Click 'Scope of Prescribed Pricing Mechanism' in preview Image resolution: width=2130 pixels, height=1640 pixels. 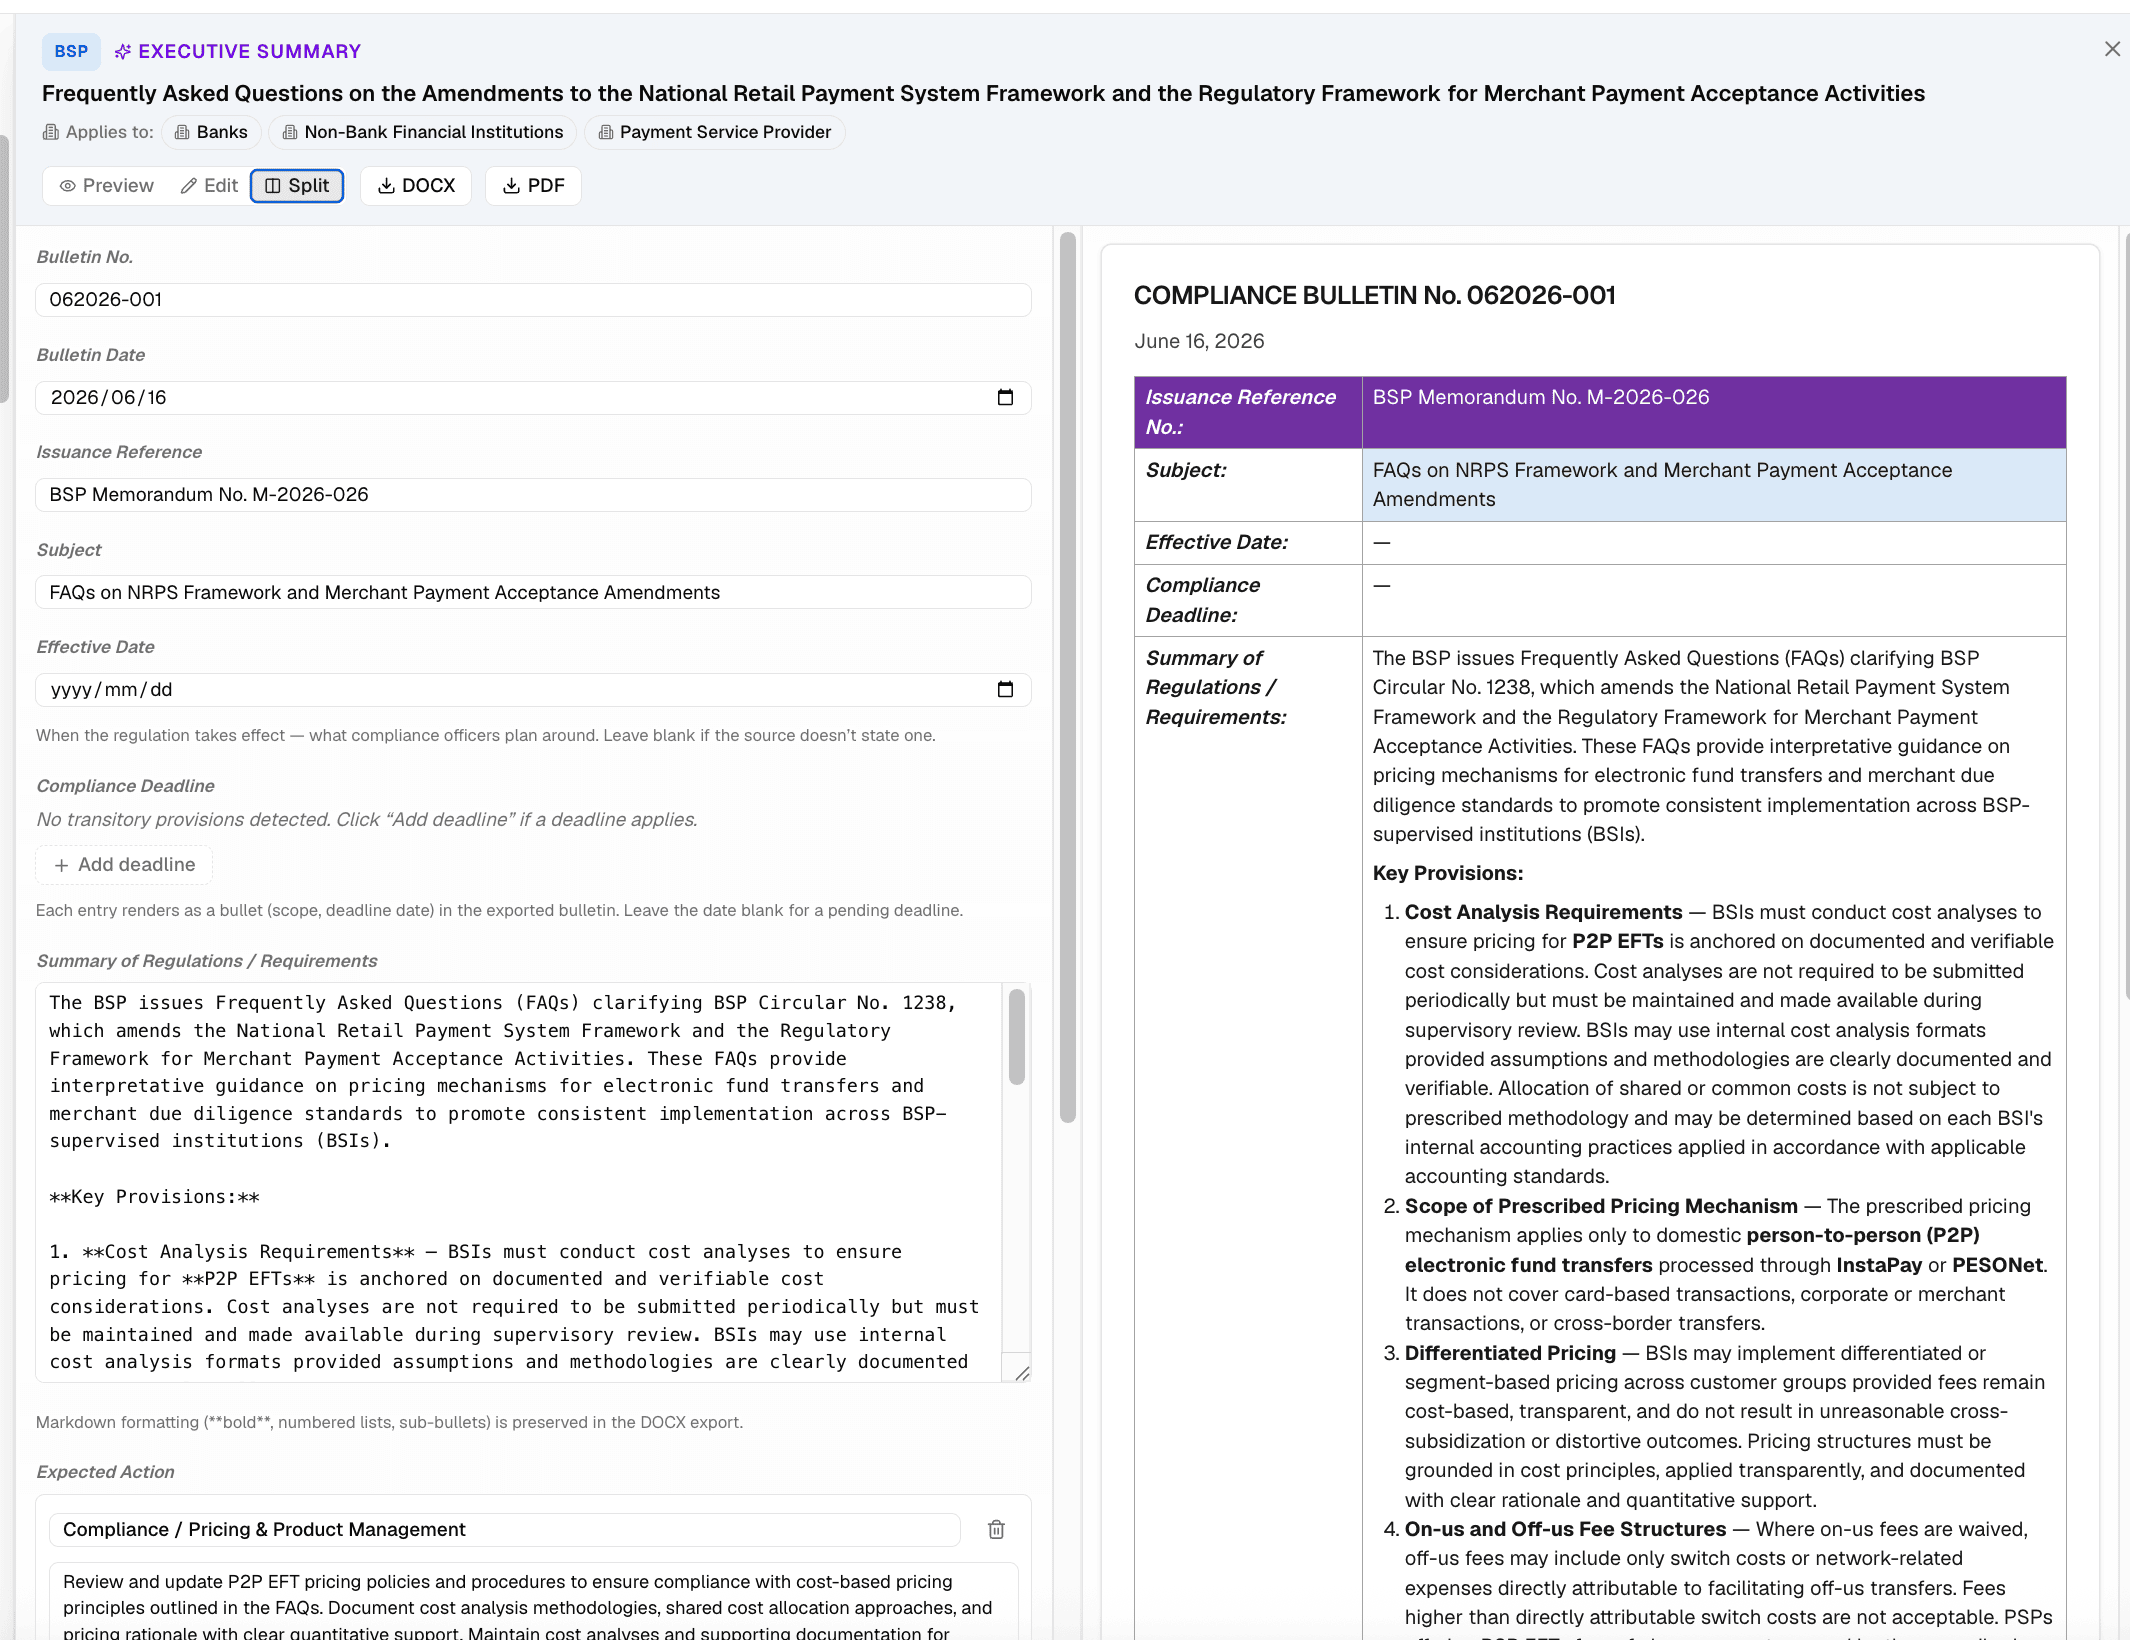pyautogui.click(x=1601, y=1206)
